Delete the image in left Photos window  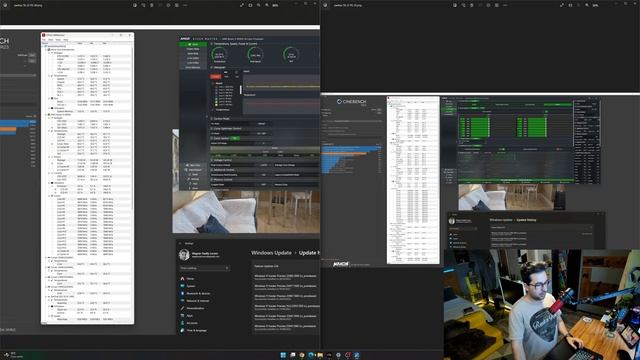(x=152, y=5)
